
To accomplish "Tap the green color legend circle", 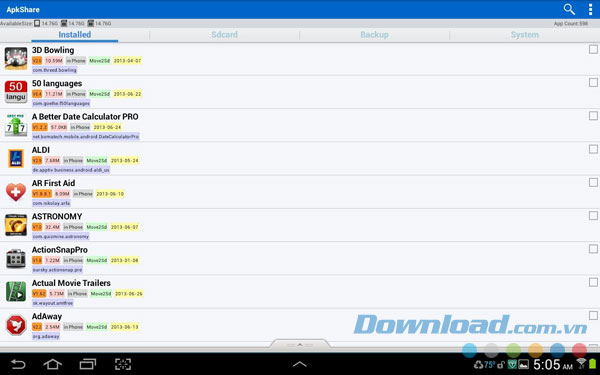I will point(514,350).
